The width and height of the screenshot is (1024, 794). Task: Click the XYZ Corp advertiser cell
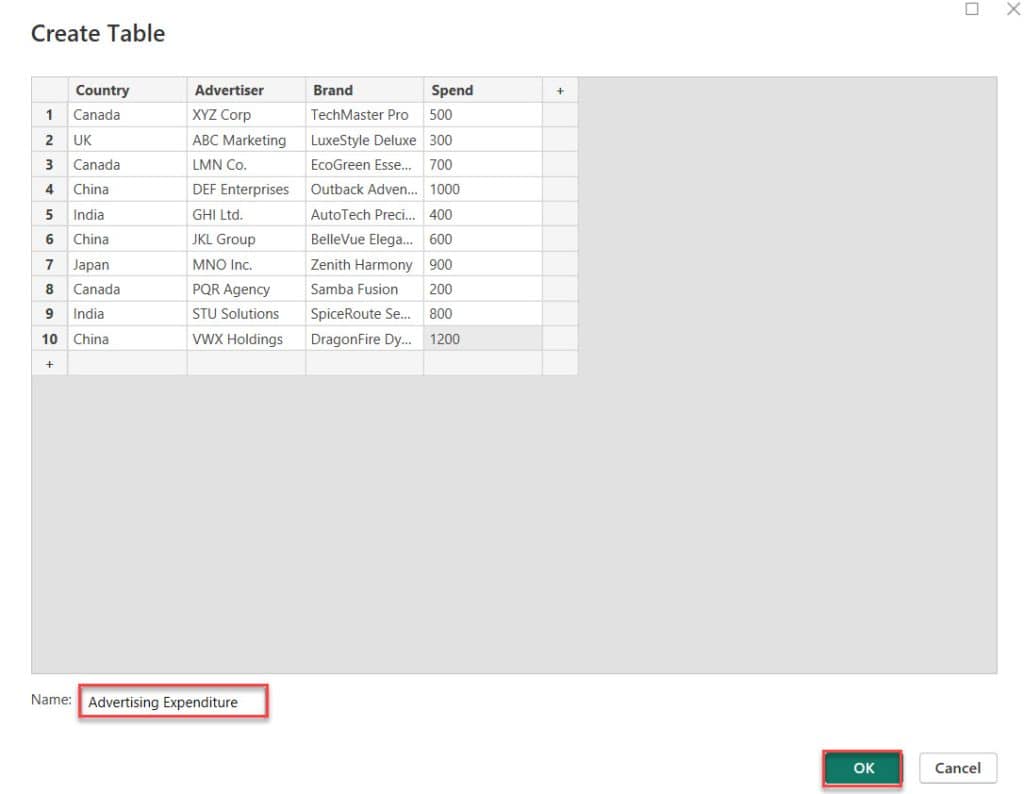[246, 115]
